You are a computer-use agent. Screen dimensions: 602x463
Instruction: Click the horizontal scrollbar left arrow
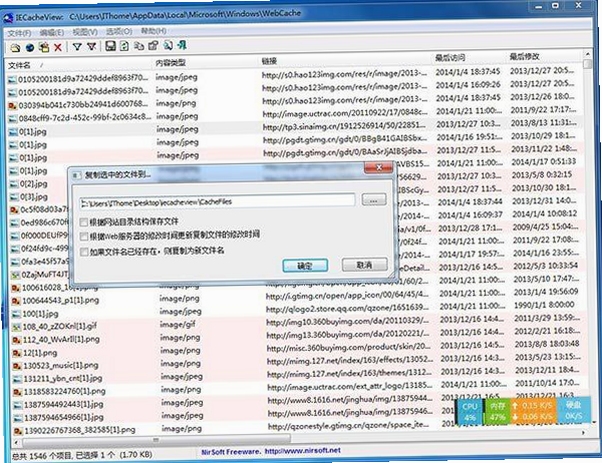(x=16, y=442)
